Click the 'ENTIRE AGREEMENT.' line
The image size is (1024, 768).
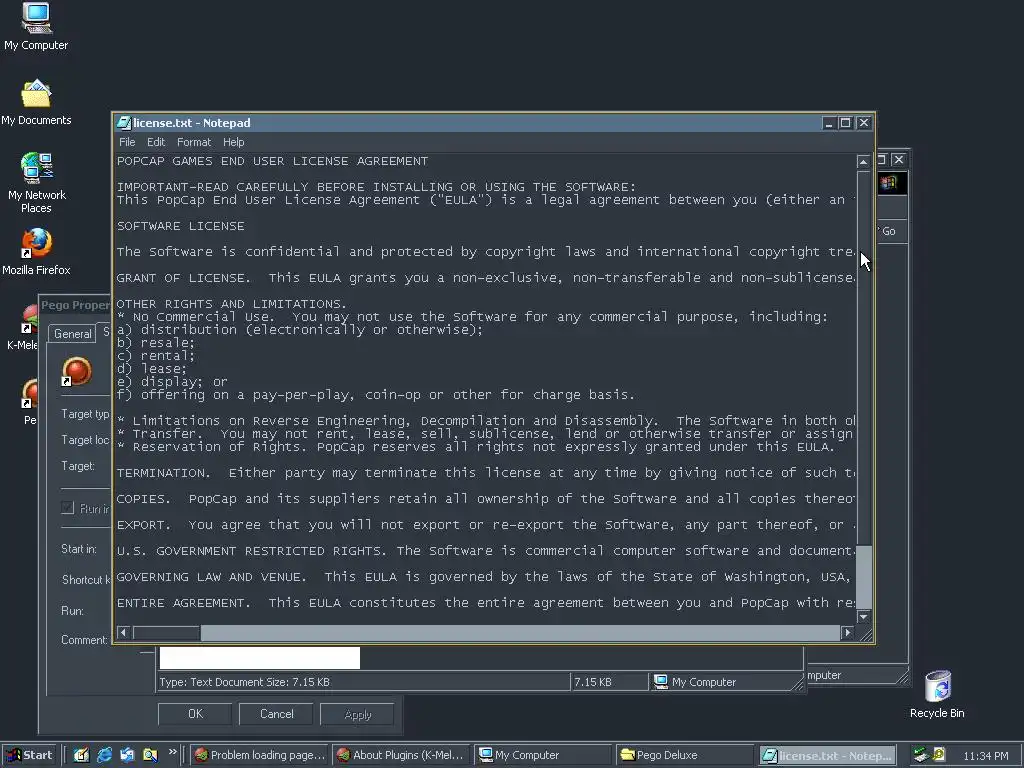coord(485,603)
